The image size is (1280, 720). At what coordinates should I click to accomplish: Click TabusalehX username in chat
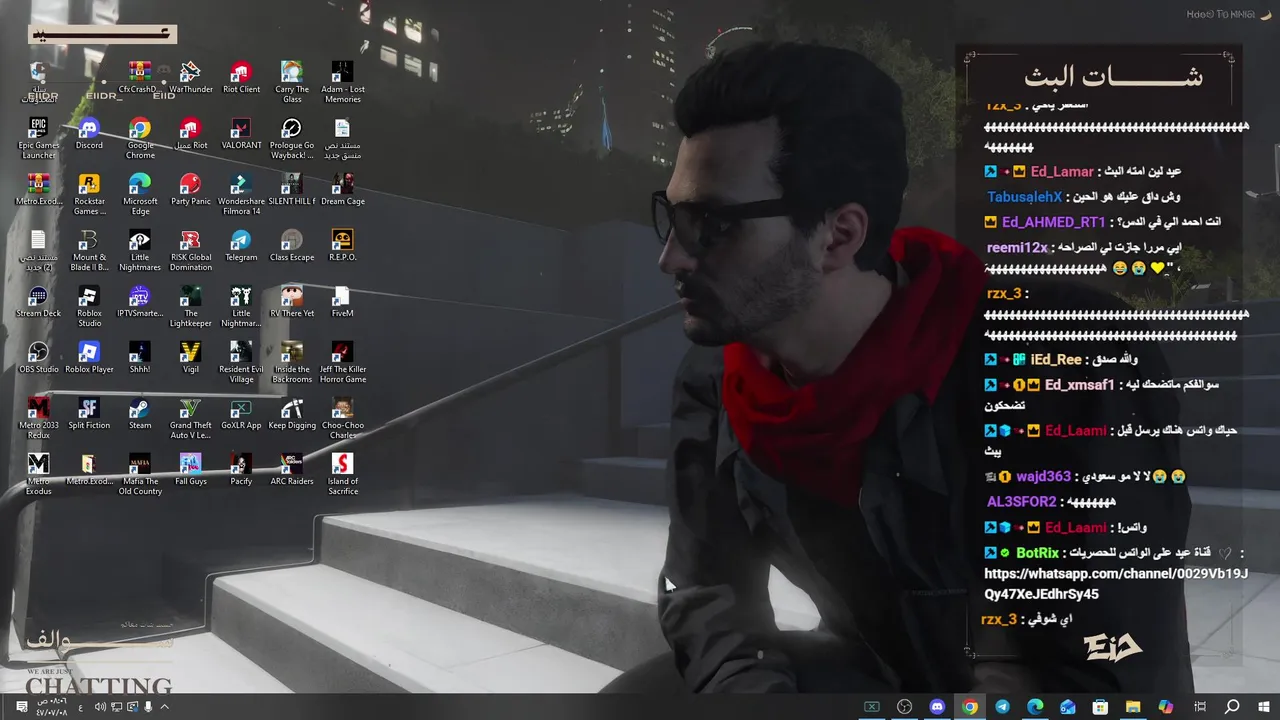click(x=1024, y=197)
